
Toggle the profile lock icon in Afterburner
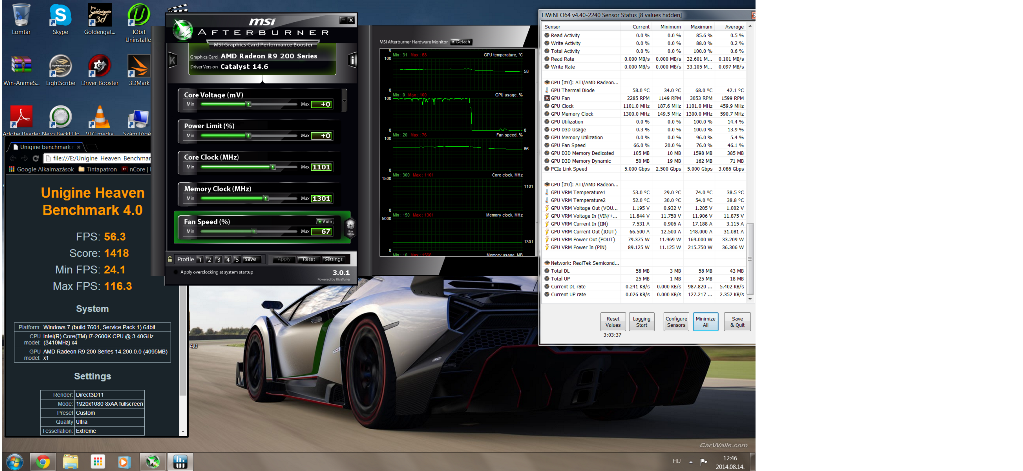tap(170, 259)
